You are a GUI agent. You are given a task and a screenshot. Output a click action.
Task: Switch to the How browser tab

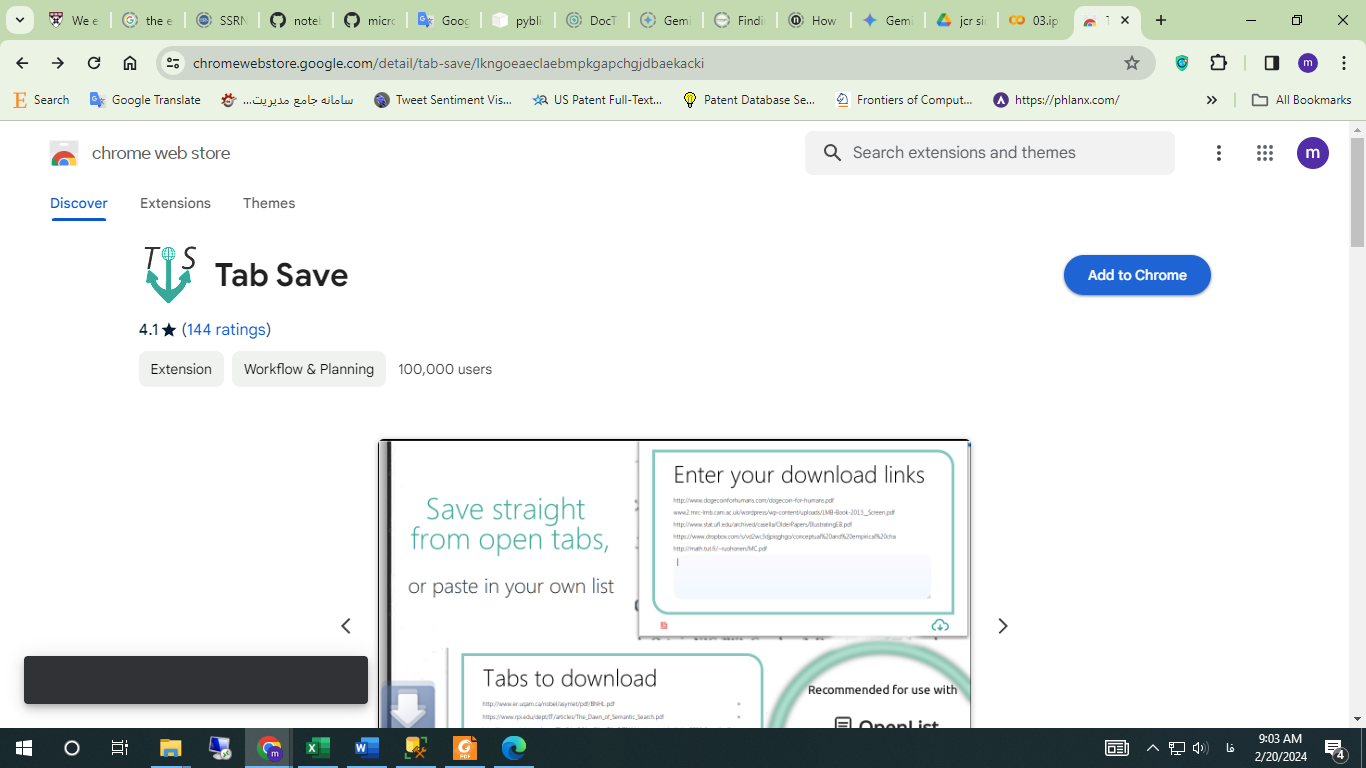(x=814, y=20)
